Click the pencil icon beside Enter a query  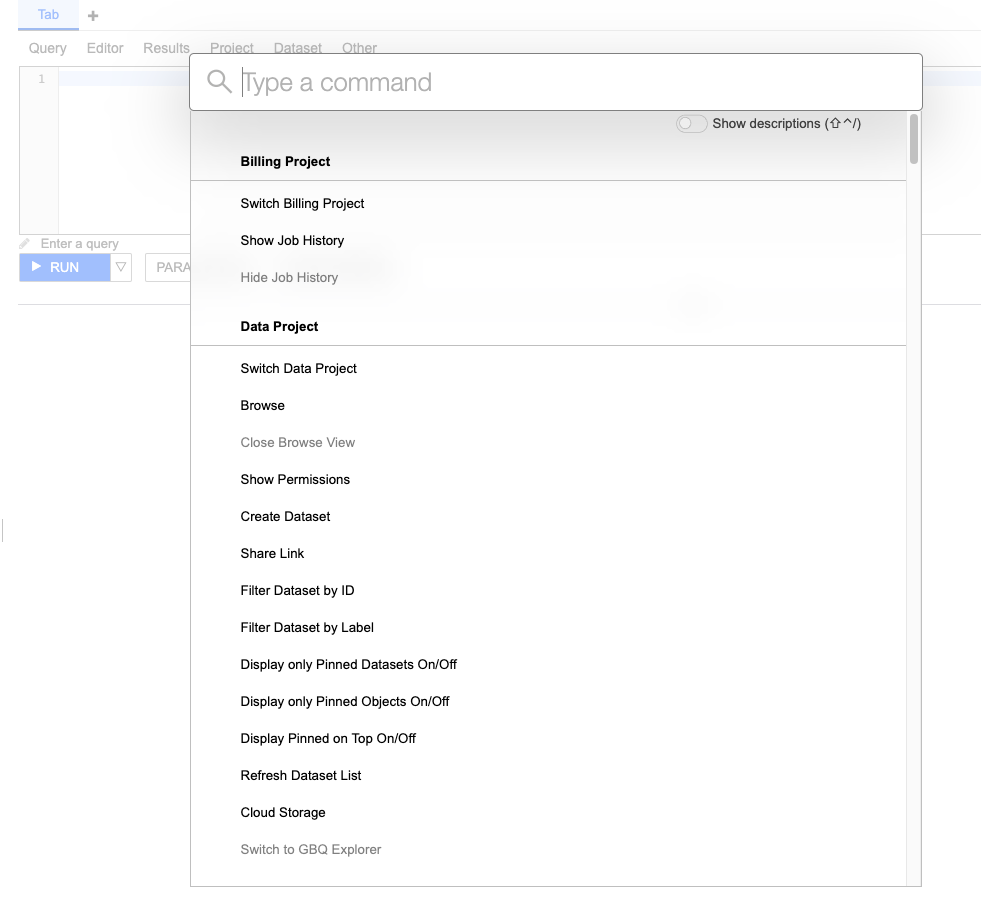25,244
